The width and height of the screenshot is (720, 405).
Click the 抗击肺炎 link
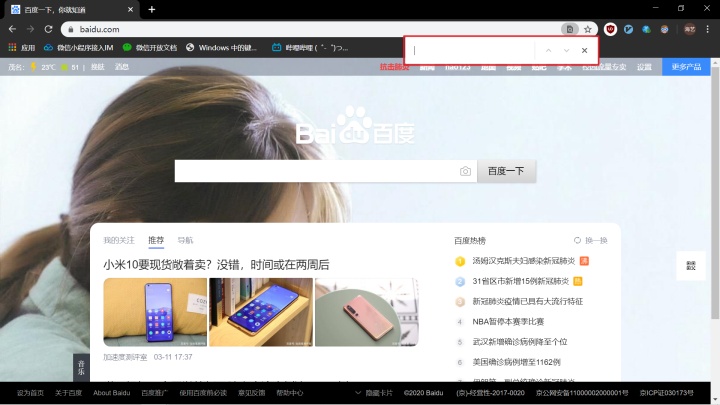pos(392,67)
